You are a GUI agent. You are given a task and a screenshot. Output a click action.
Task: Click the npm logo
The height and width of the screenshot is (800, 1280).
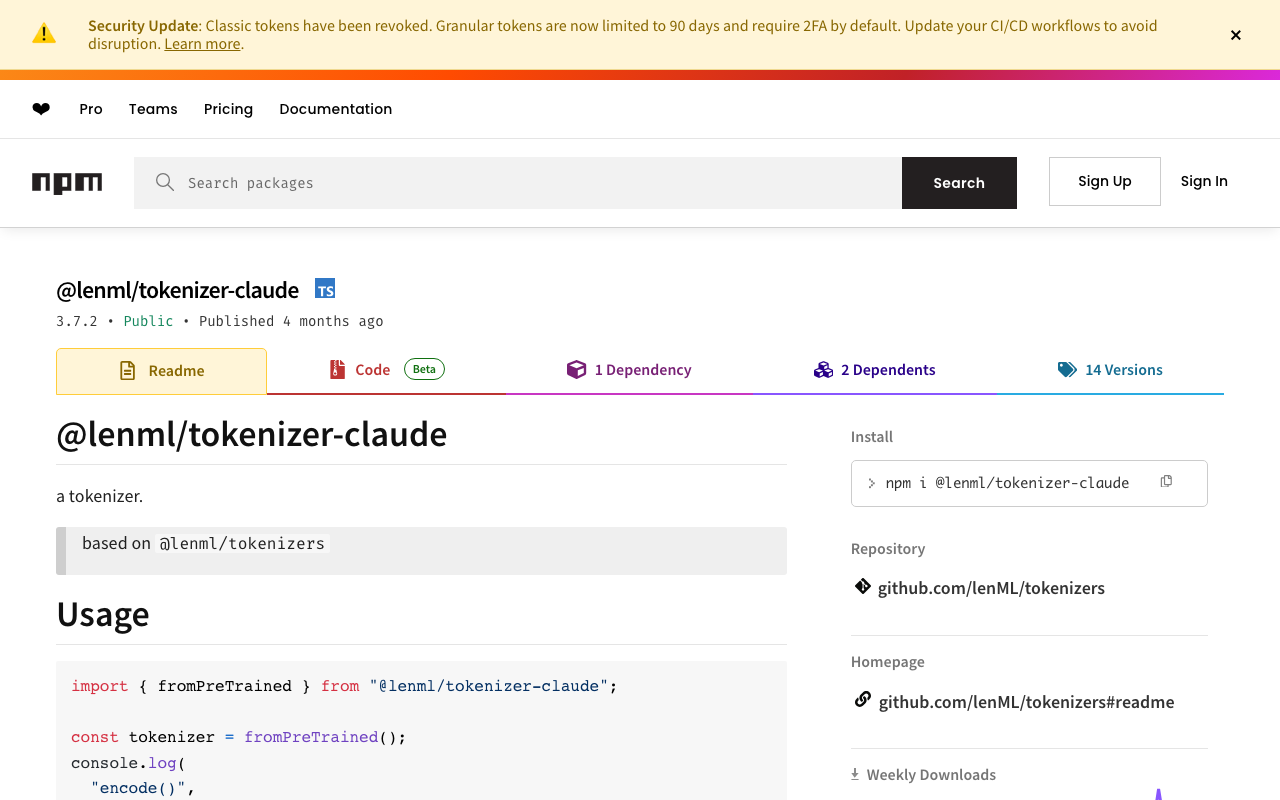click(x=67, y=183)
